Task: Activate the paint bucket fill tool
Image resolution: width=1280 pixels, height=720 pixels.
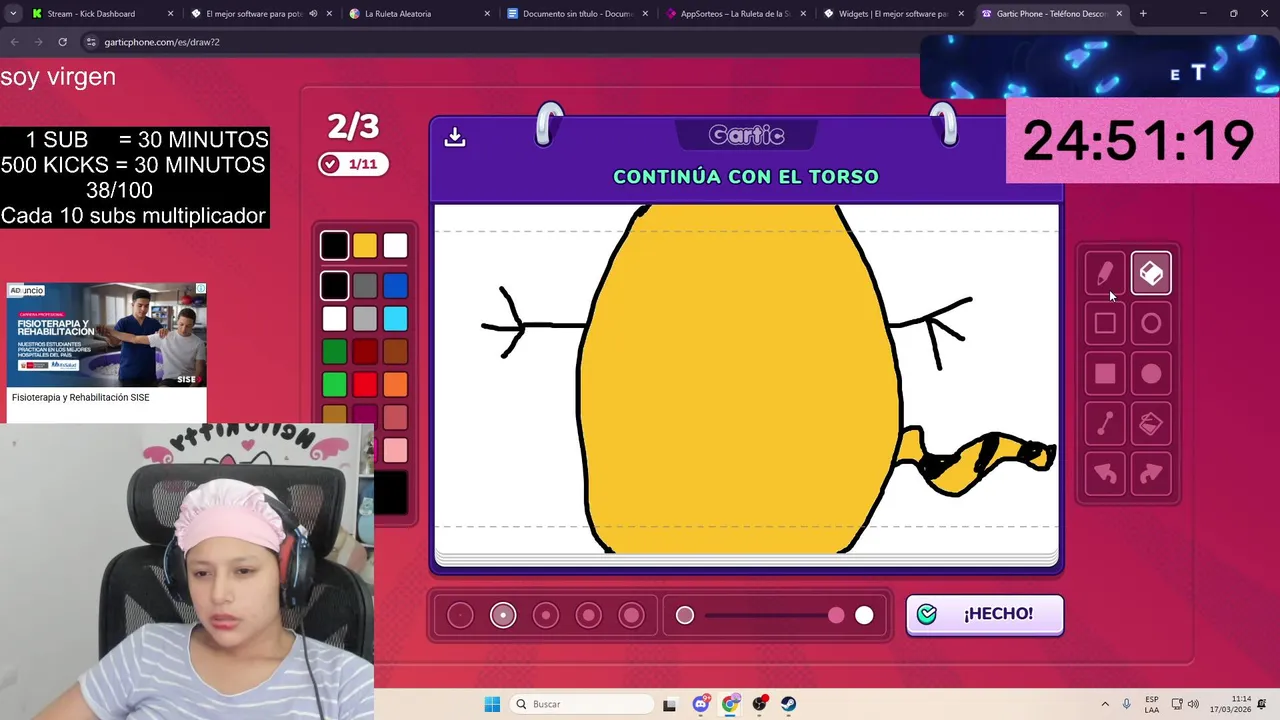Action: [x=1151, y=424]
